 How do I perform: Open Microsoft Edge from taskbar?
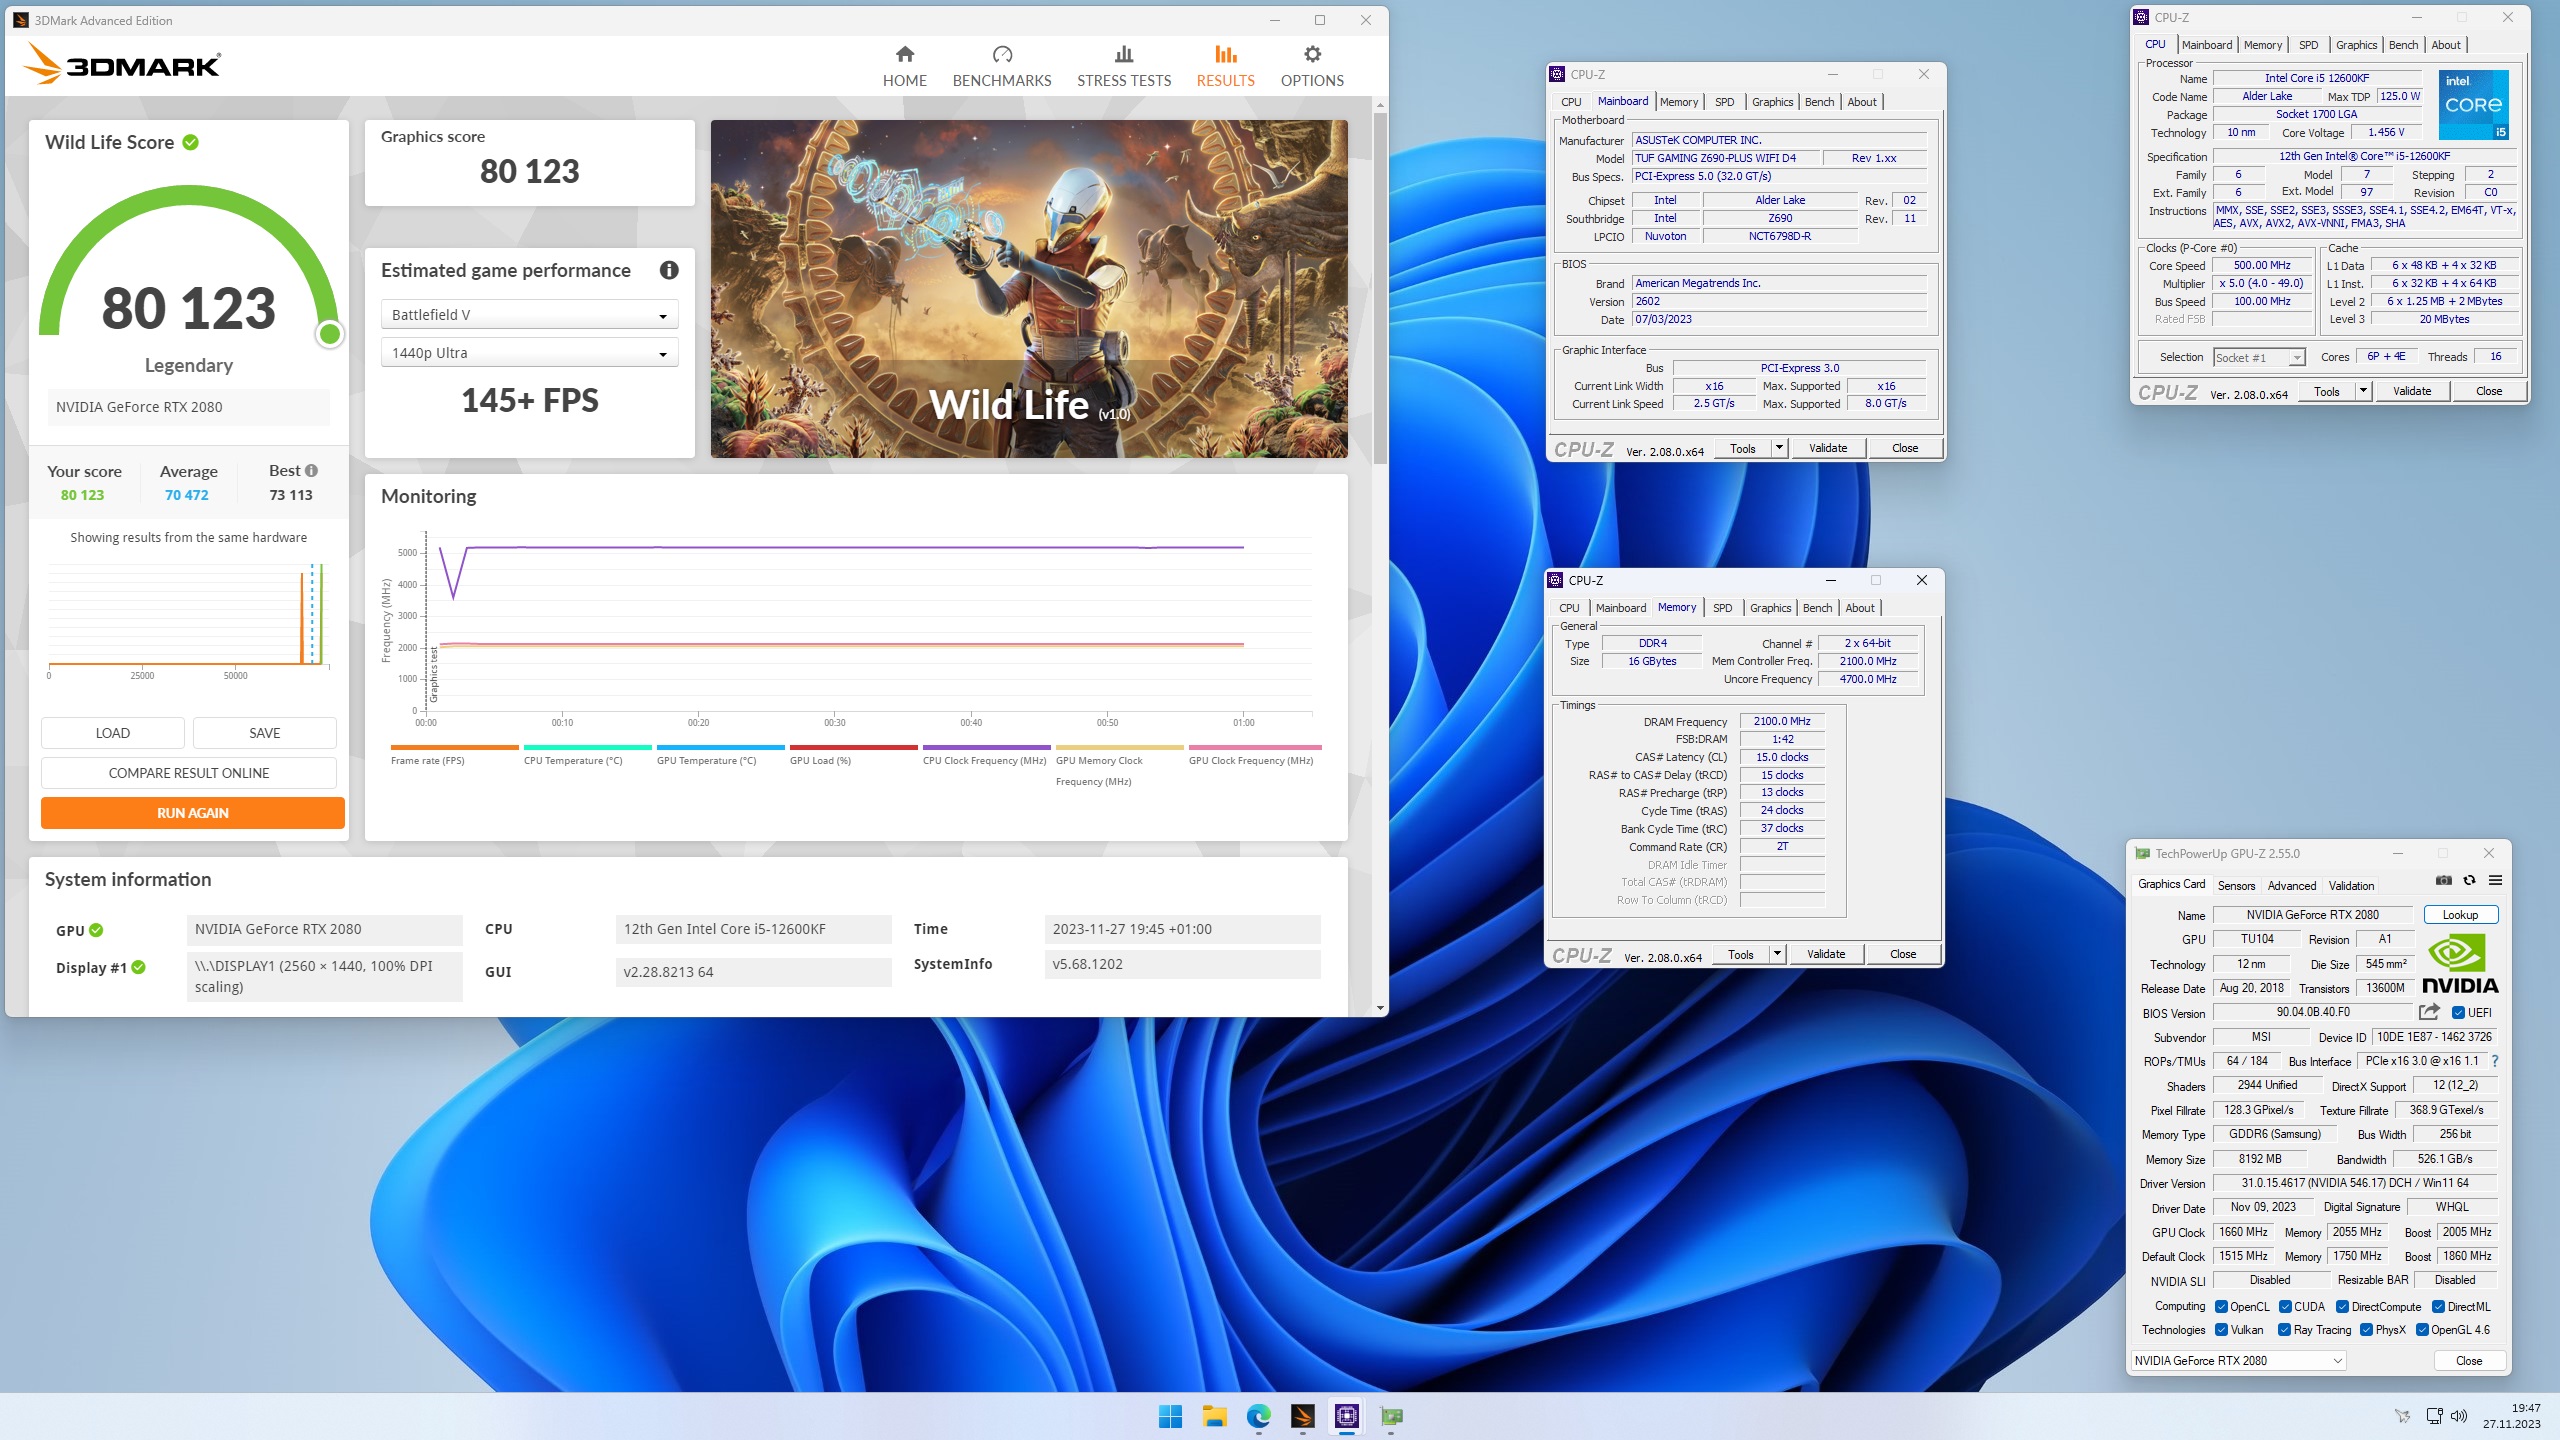tap(1258, 1416)
